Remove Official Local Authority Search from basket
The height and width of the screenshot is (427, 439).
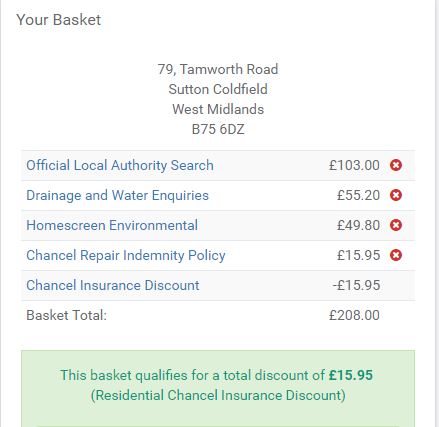tap(396, 165)
